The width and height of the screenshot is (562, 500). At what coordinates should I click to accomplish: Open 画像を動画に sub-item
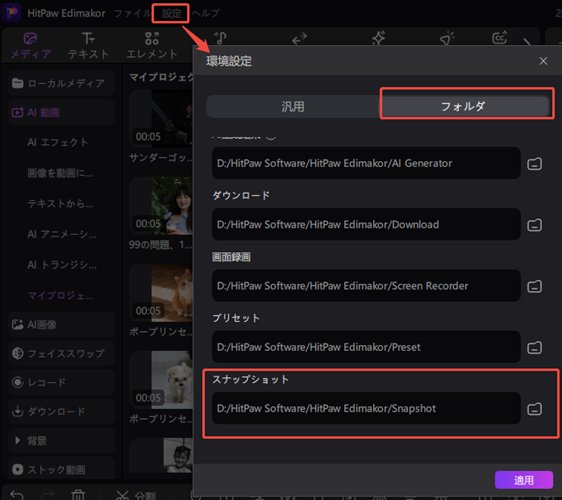coord(60,173)
